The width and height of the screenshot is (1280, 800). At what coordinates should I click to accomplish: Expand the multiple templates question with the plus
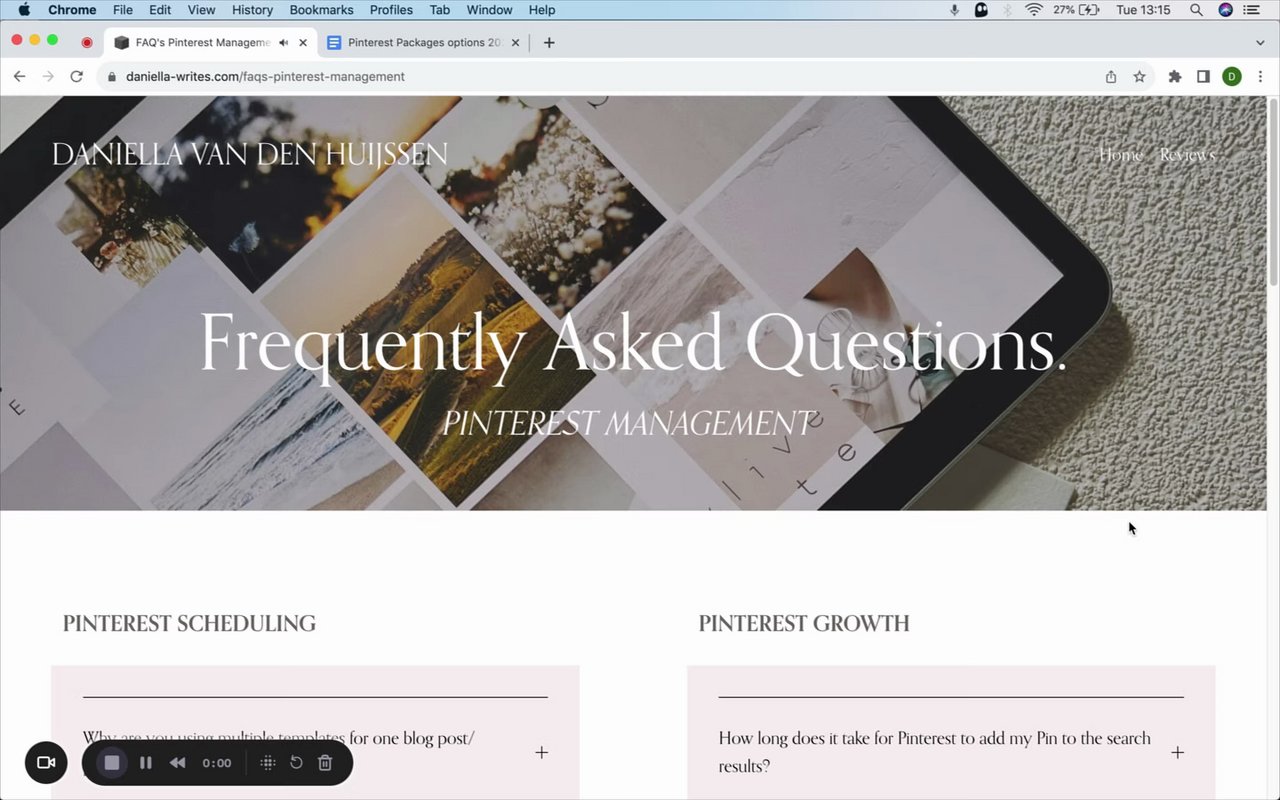click(x=541, y=752)
